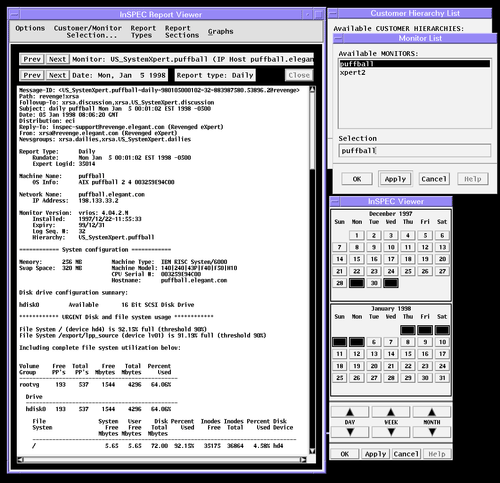Click scroll left arrow of report text
The width and height of the screenshot is (500, 483).
21,460
